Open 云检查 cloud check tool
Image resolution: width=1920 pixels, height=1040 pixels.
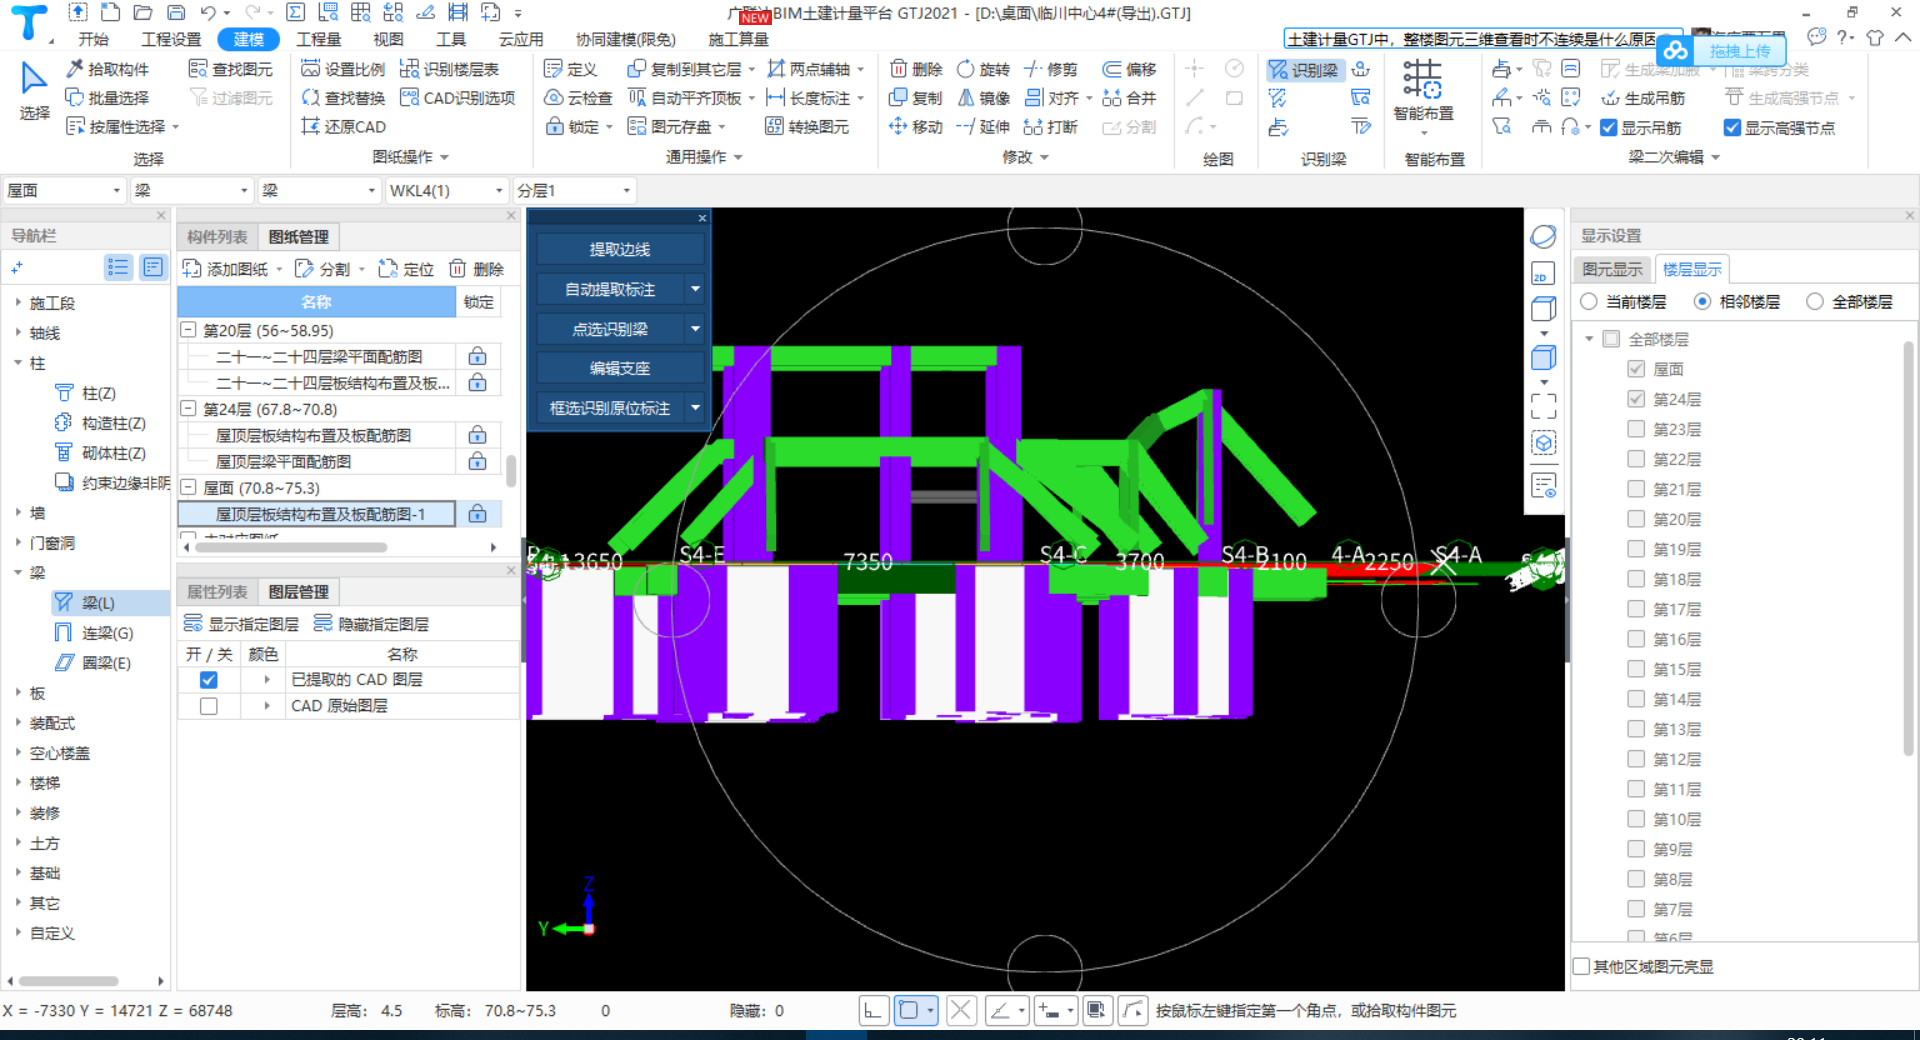coord(578,98)
